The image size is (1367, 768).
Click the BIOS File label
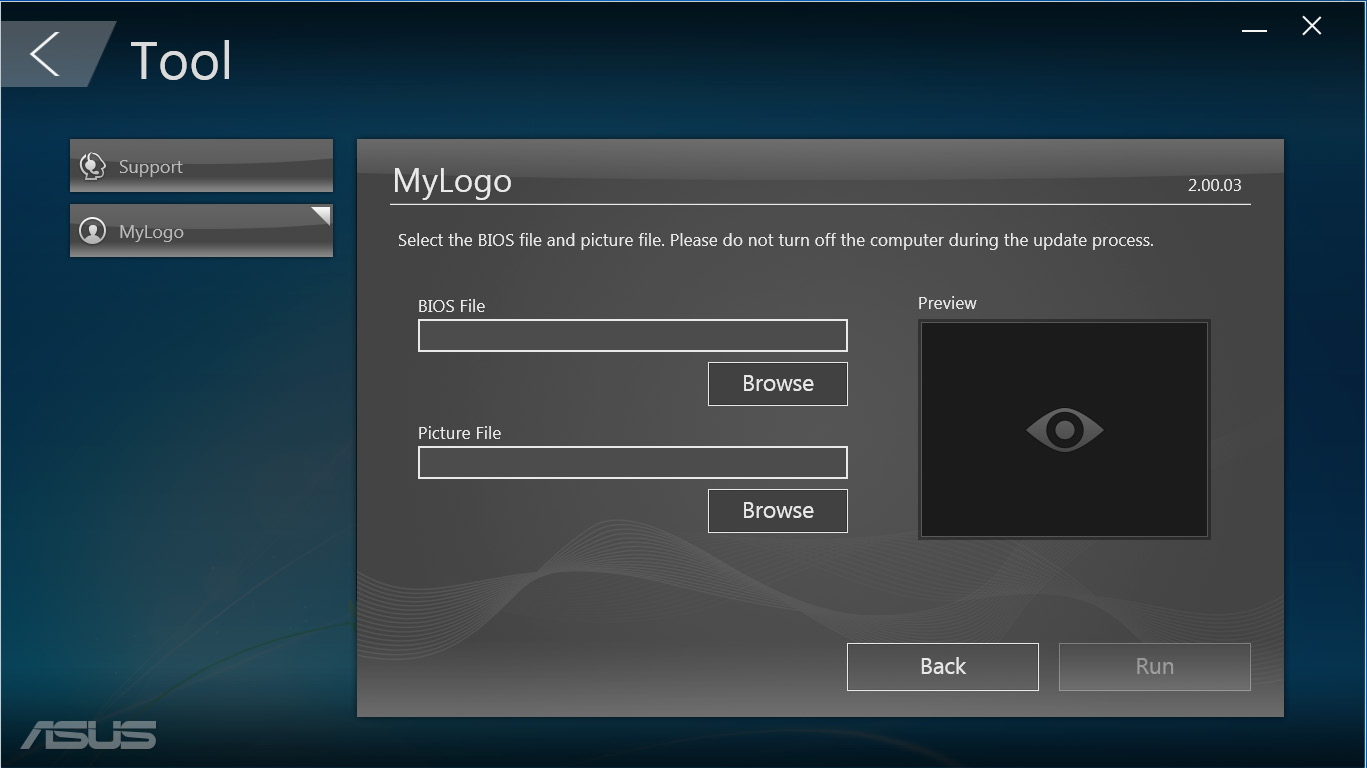[451, 306]
